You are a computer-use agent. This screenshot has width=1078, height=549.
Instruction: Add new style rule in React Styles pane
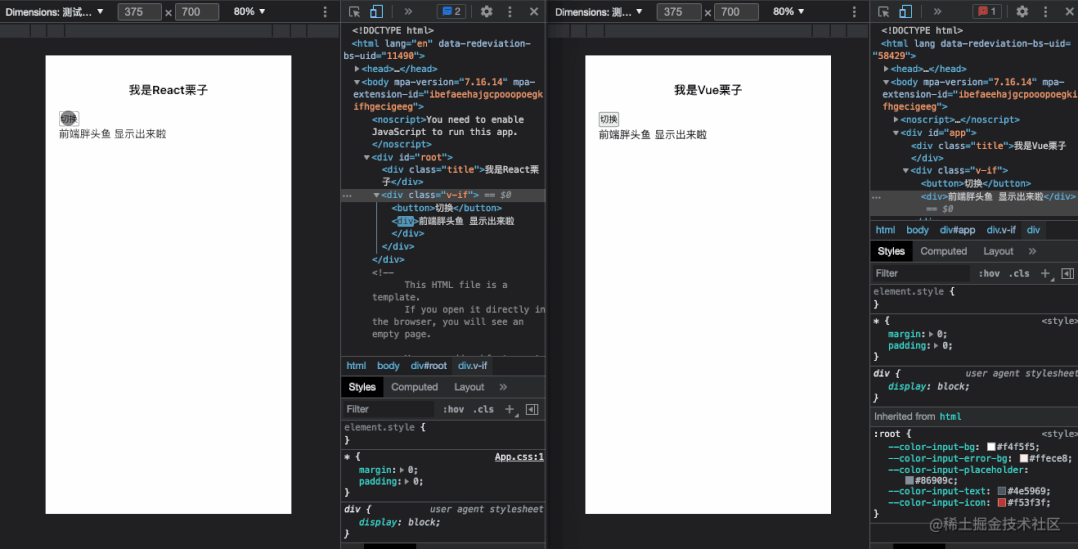[510, 409]
